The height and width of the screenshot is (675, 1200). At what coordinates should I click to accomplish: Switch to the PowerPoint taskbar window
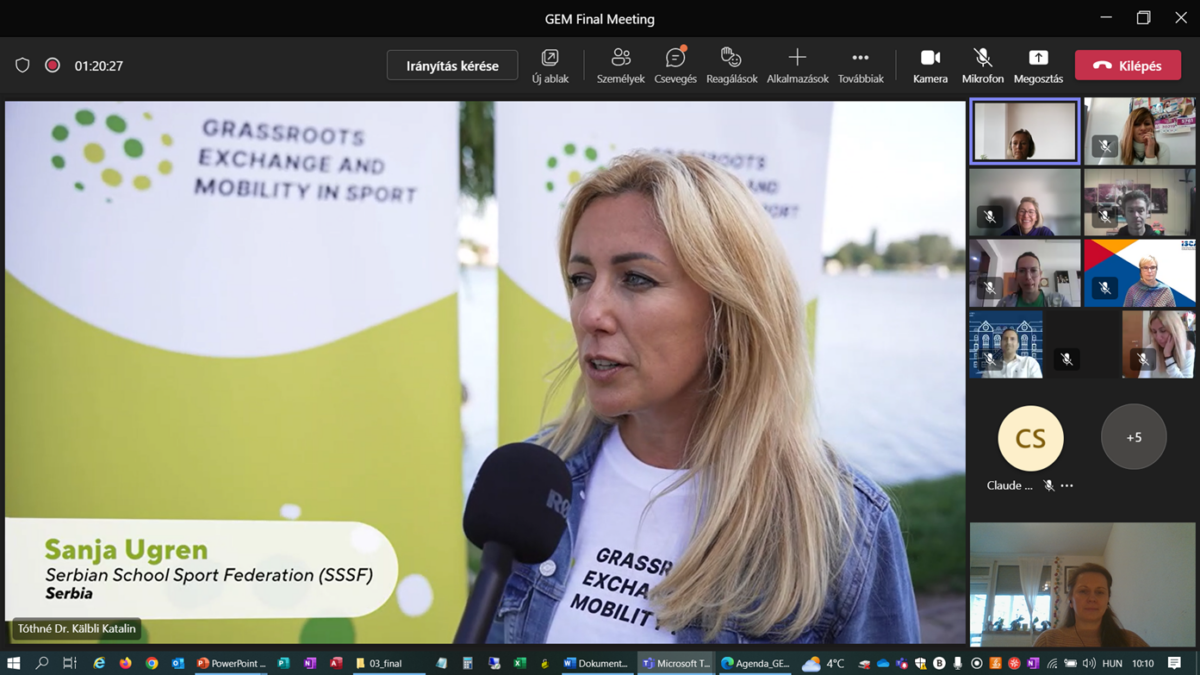231,663
